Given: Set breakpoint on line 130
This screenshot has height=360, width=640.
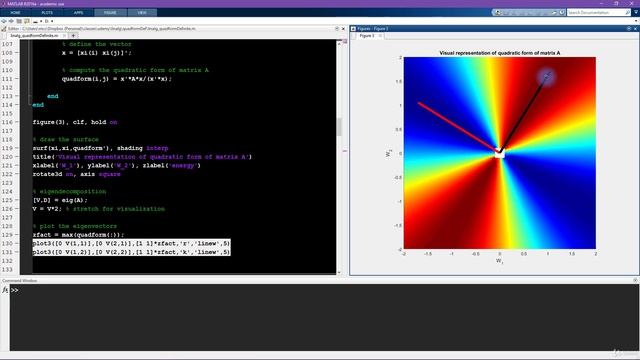Looking at the screenshot, I should 17,244.
